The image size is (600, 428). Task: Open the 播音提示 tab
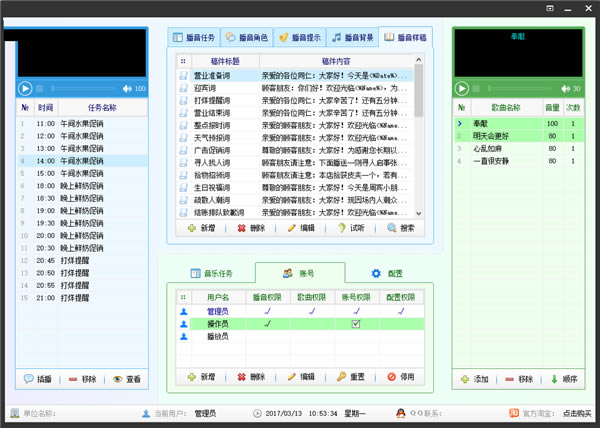(300, 37)
